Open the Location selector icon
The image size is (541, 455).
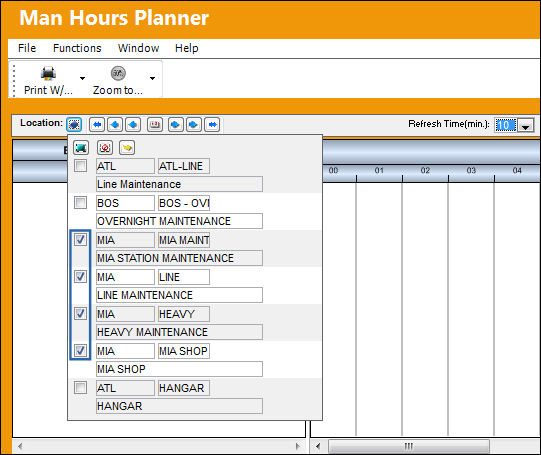point(74,124)
